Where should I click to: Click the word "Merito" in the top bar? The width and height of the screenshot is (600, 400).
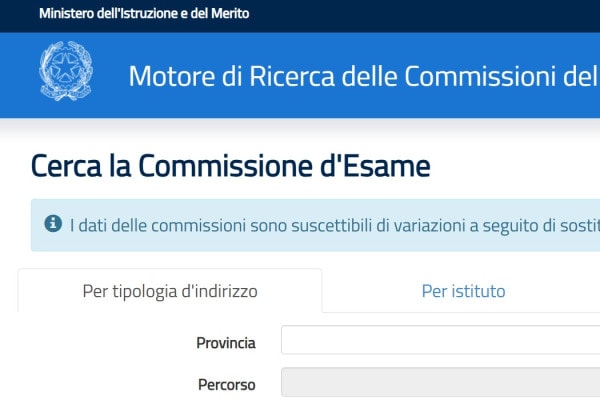coord(227,14)
